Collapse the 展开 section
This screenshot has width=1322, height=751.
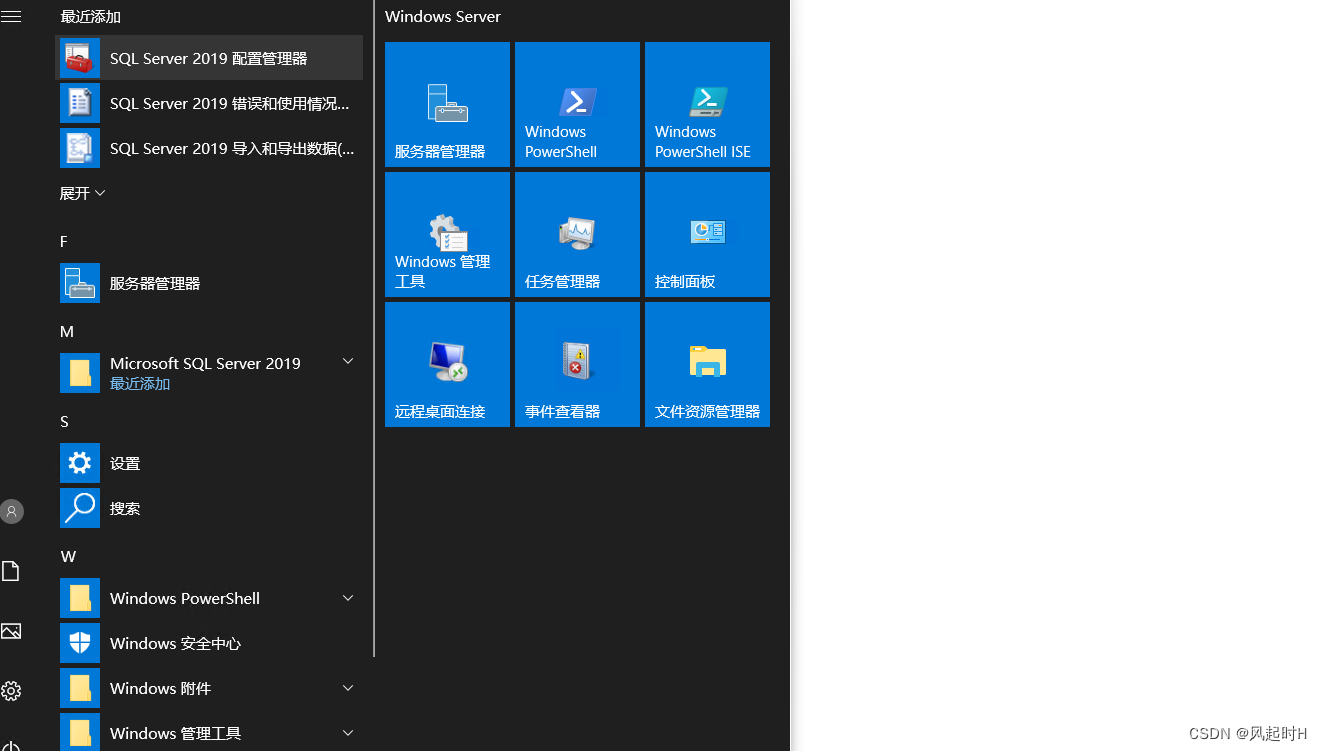tap(82, 192)
